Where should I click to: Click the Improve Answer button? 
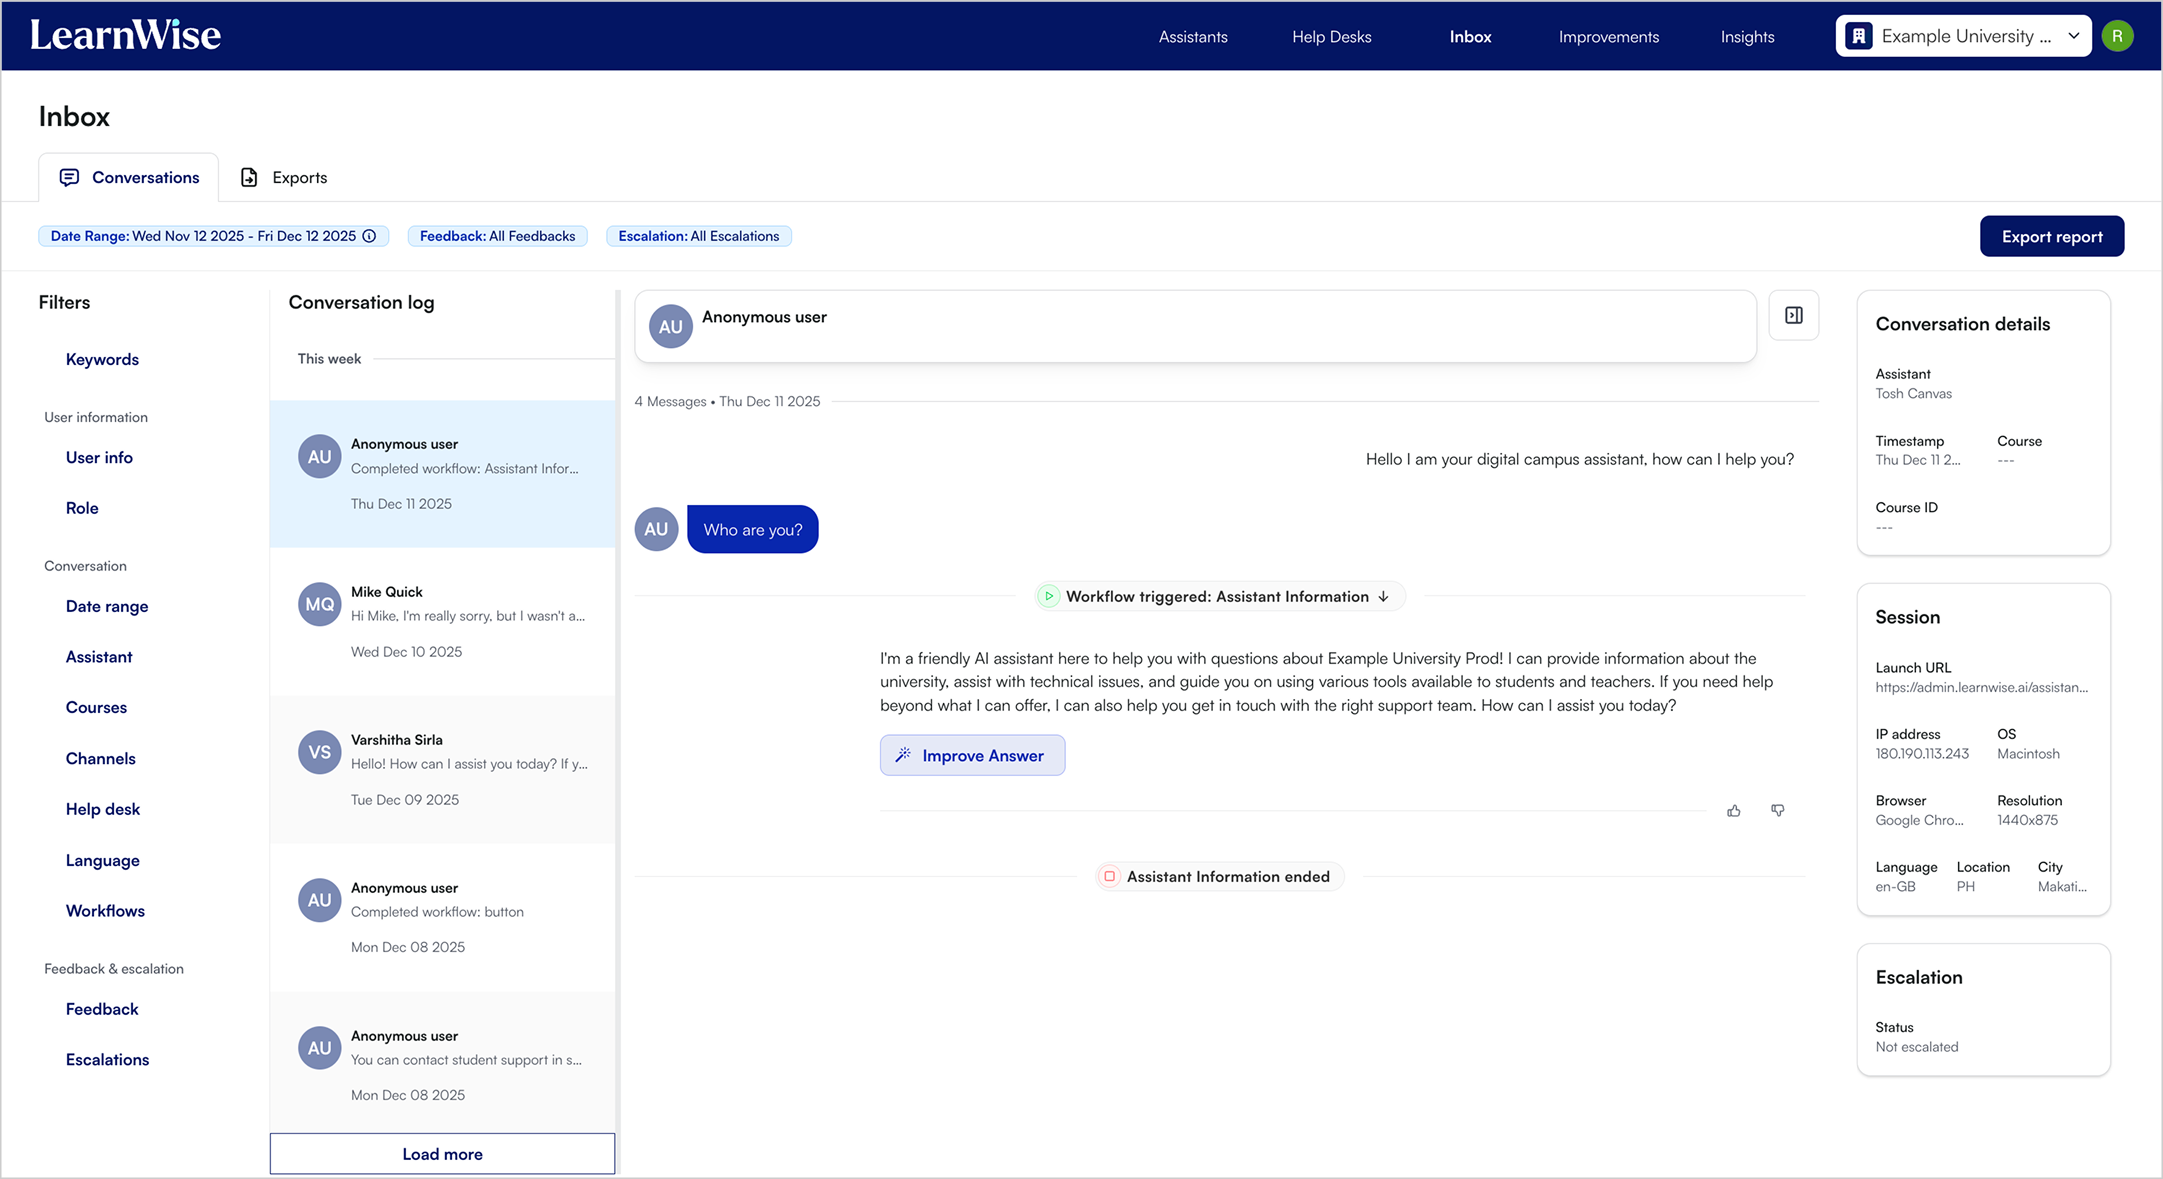coord(972,756)
